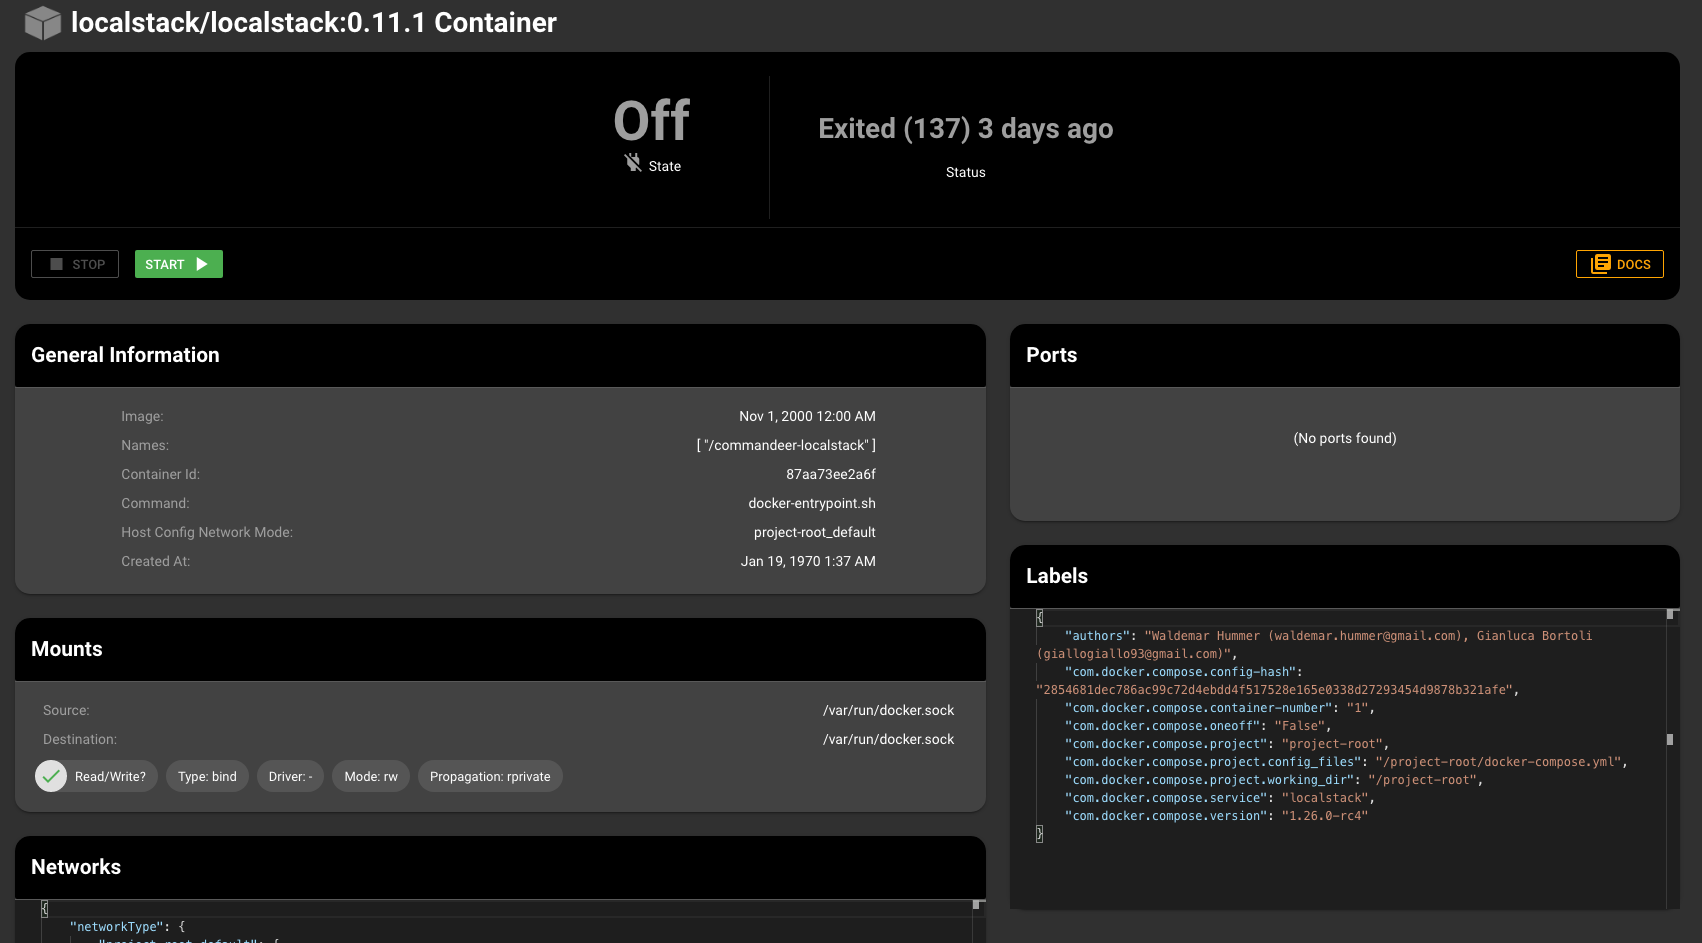Click the '(No ports found)' message

1345,438
